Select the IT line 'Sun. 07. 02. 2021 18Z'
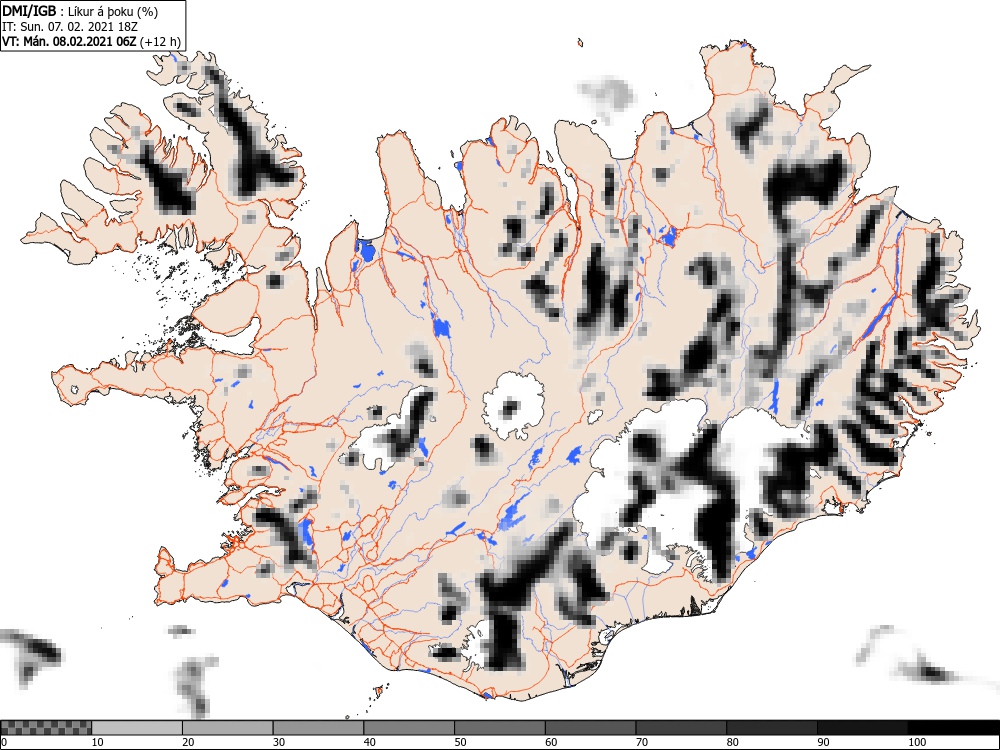The height and width of the screenshot is (750, 1000). pyautogui.click(x=78, y=27)
